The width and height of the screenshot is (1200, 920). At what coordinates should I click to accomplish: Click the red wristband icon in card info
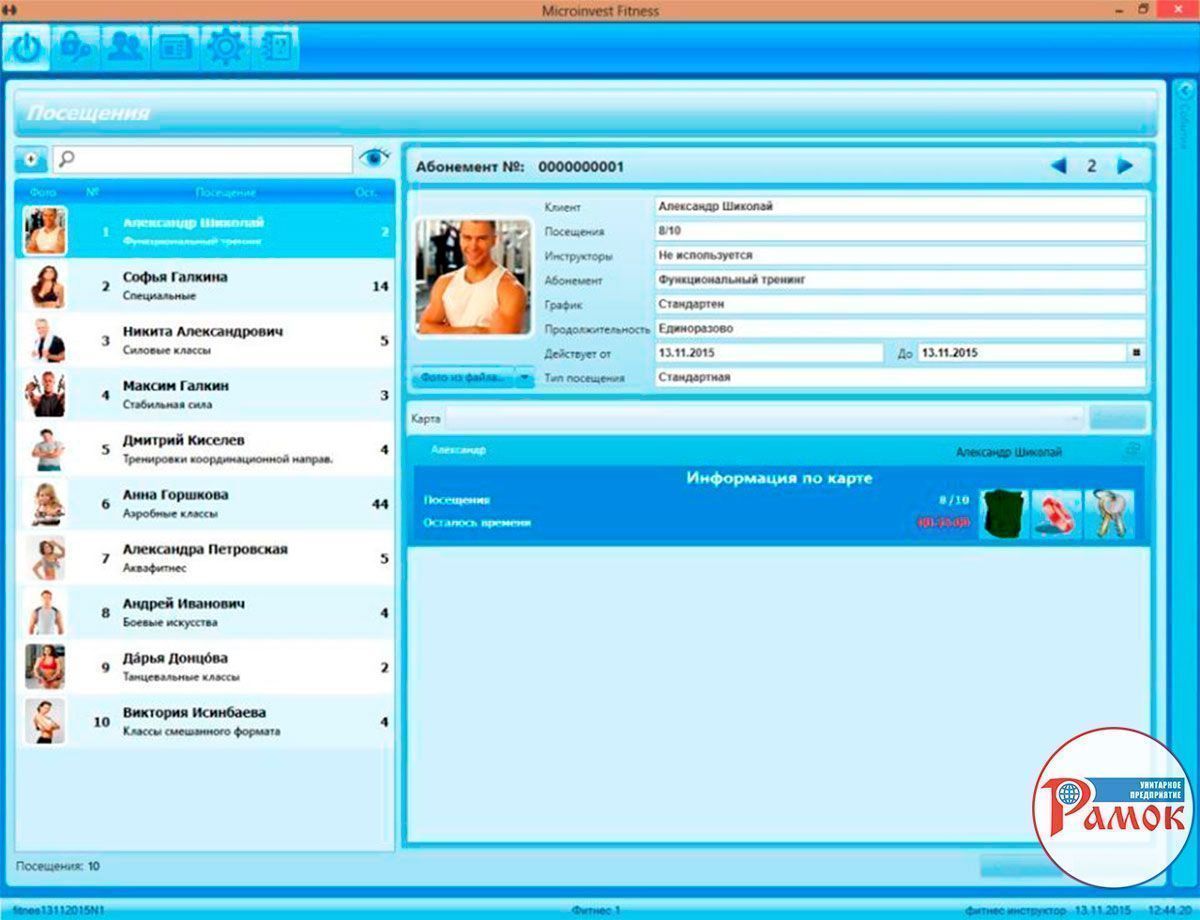click(1057, 515)
